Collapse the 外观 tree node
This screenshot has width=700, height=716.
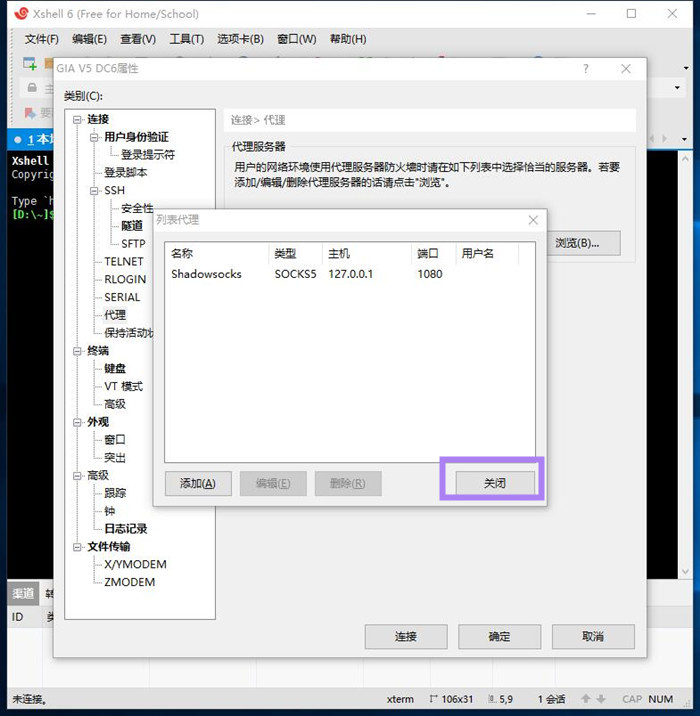[x=77, y=422]
